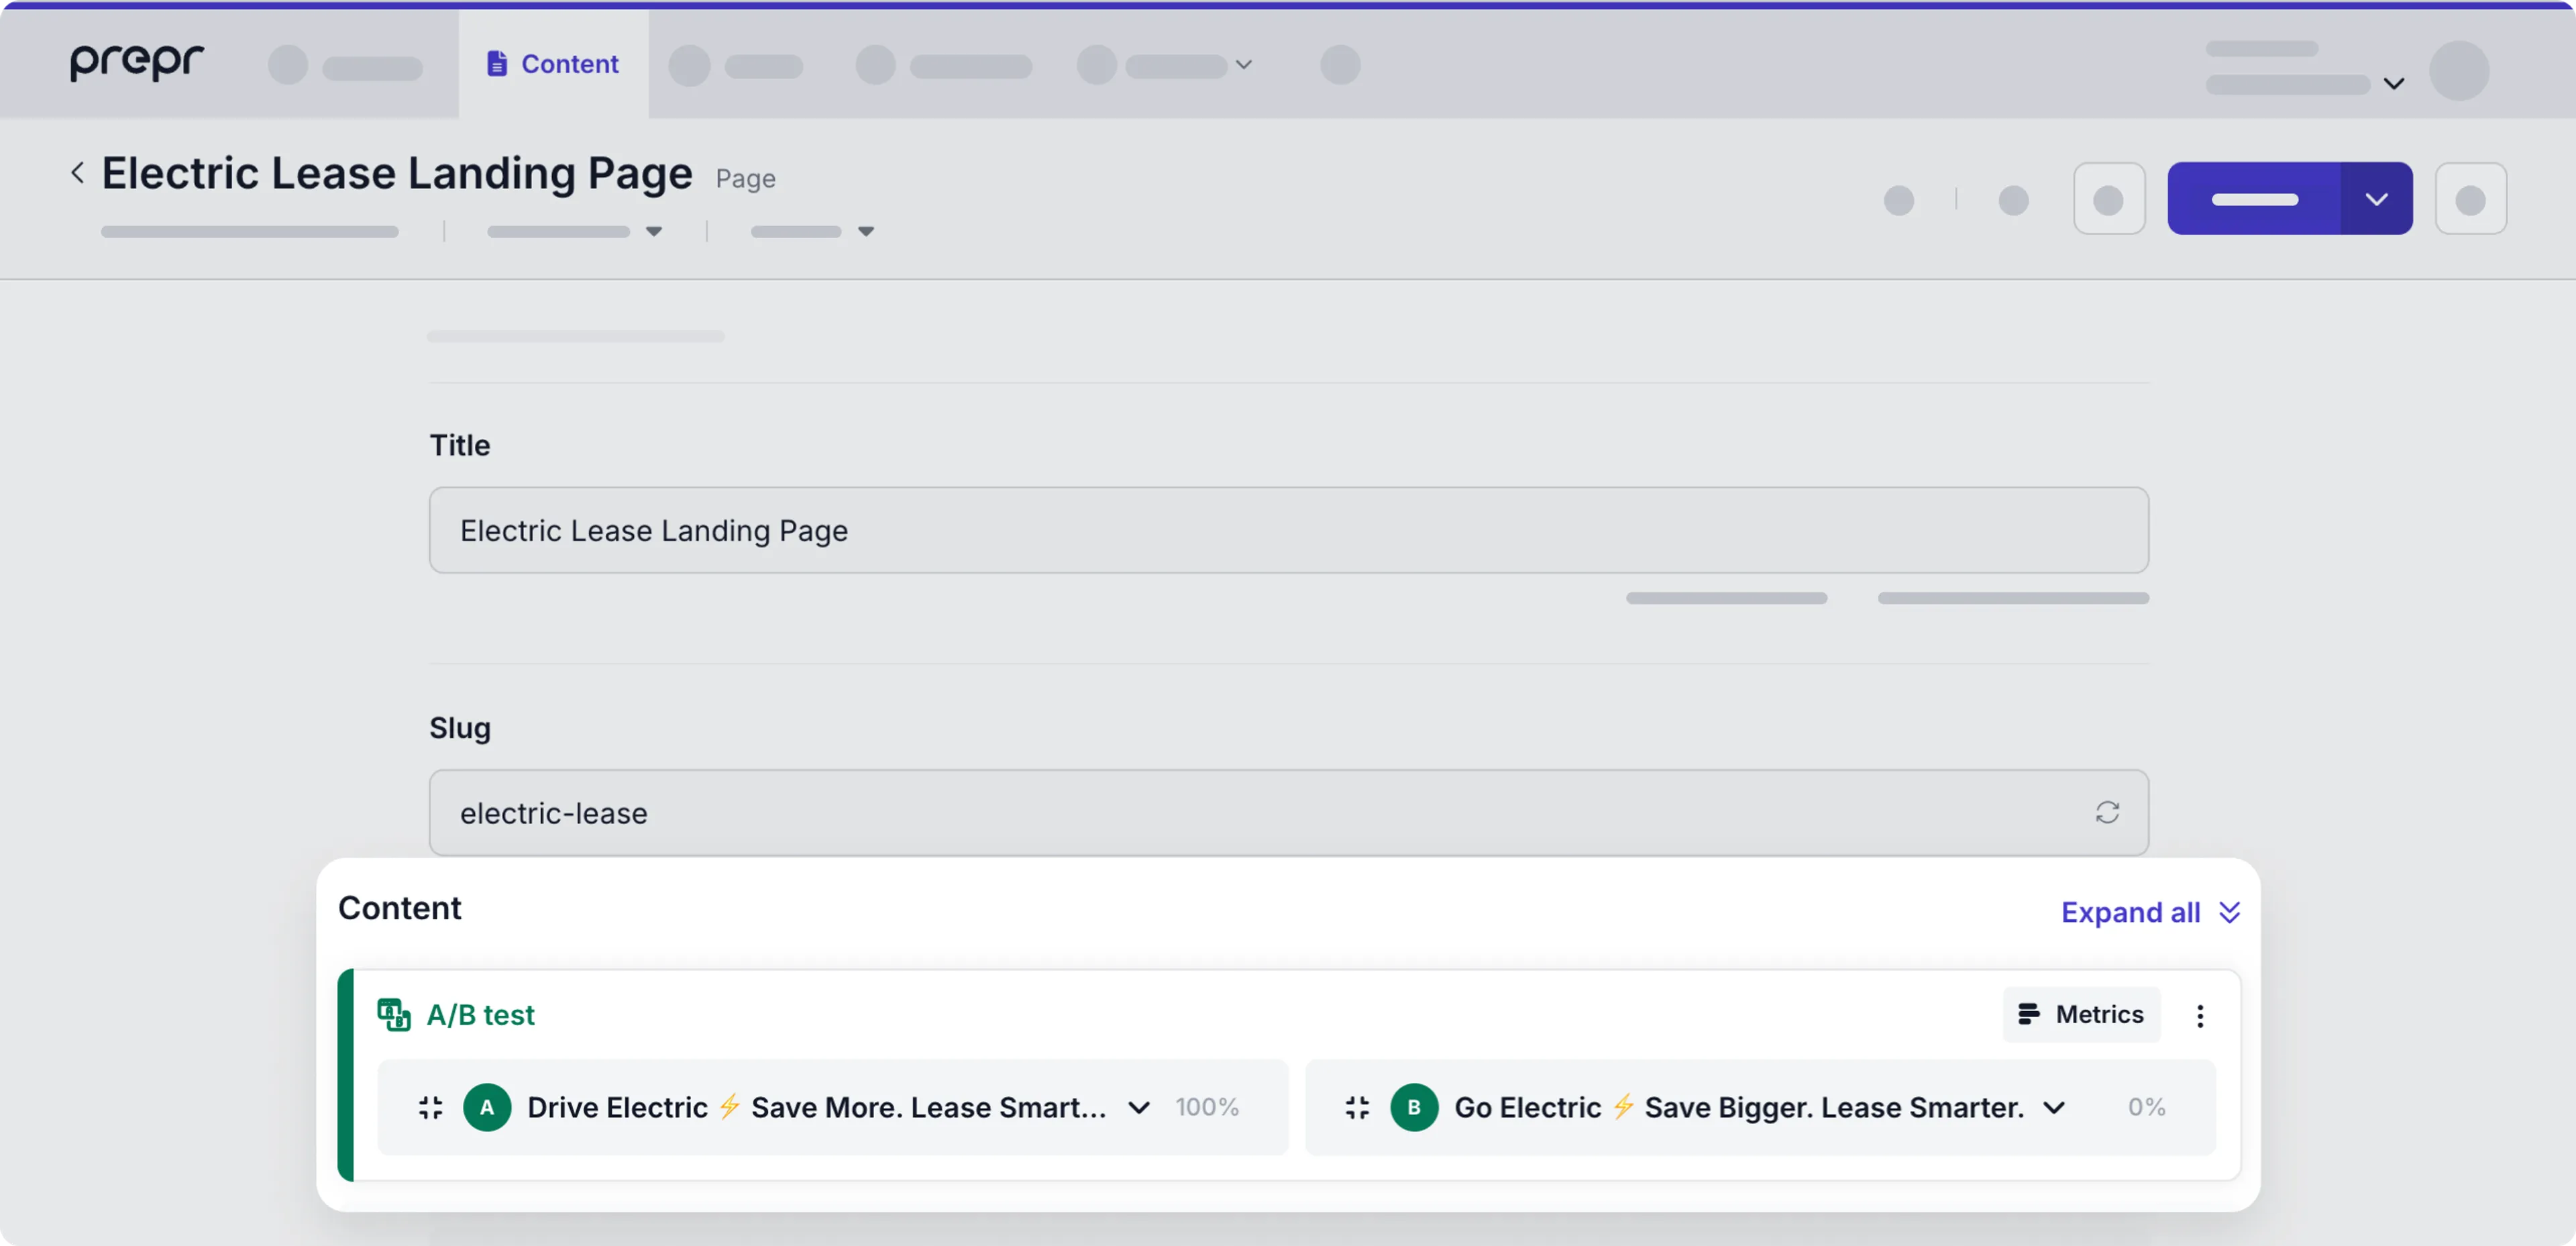Expand the Go Electric variant dropdown

coord(2053,1107)
